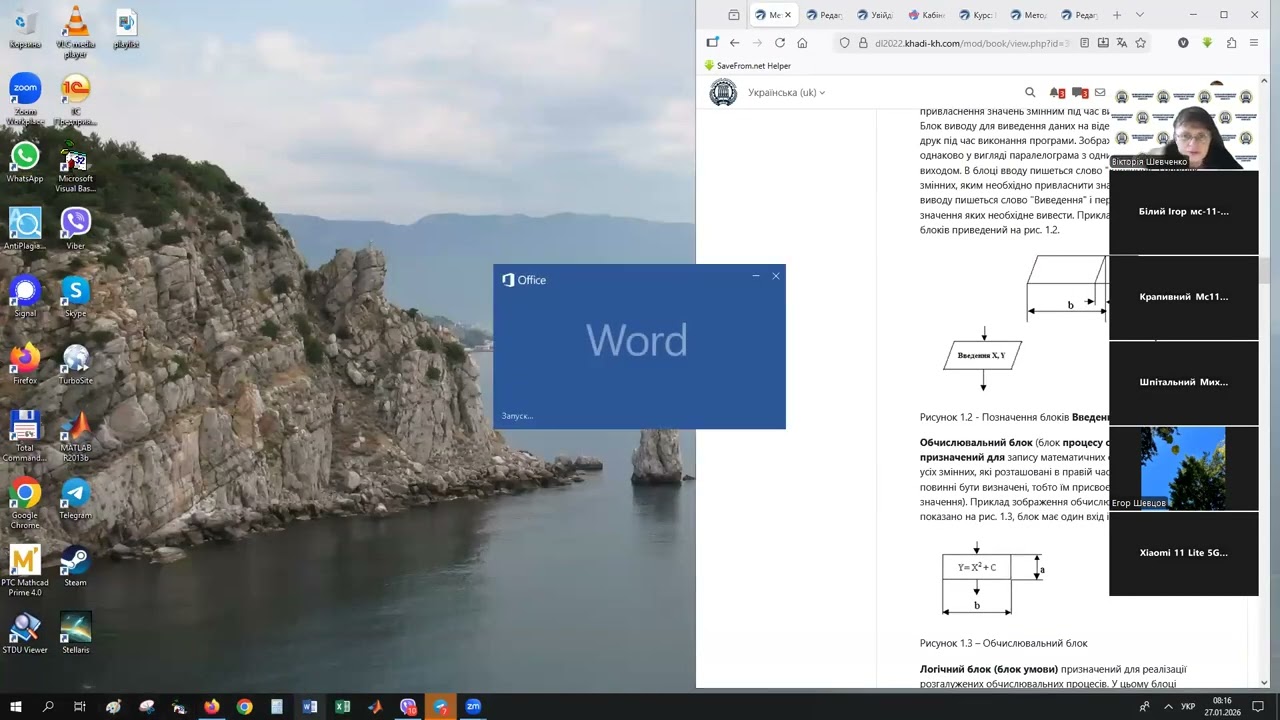
Task: Open the TurboSite desktop shortcut
Action: pos(75,364)
